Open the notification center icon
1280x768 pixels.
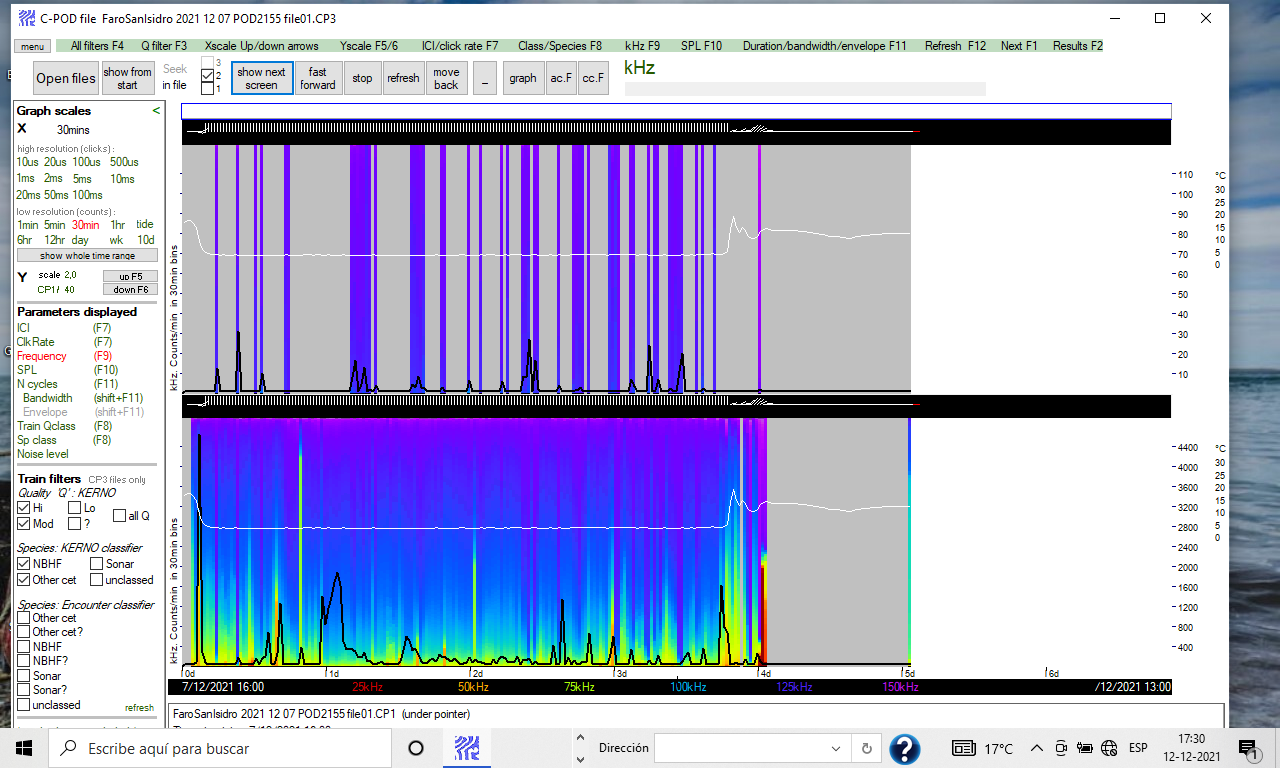[x=1247, y=748]
